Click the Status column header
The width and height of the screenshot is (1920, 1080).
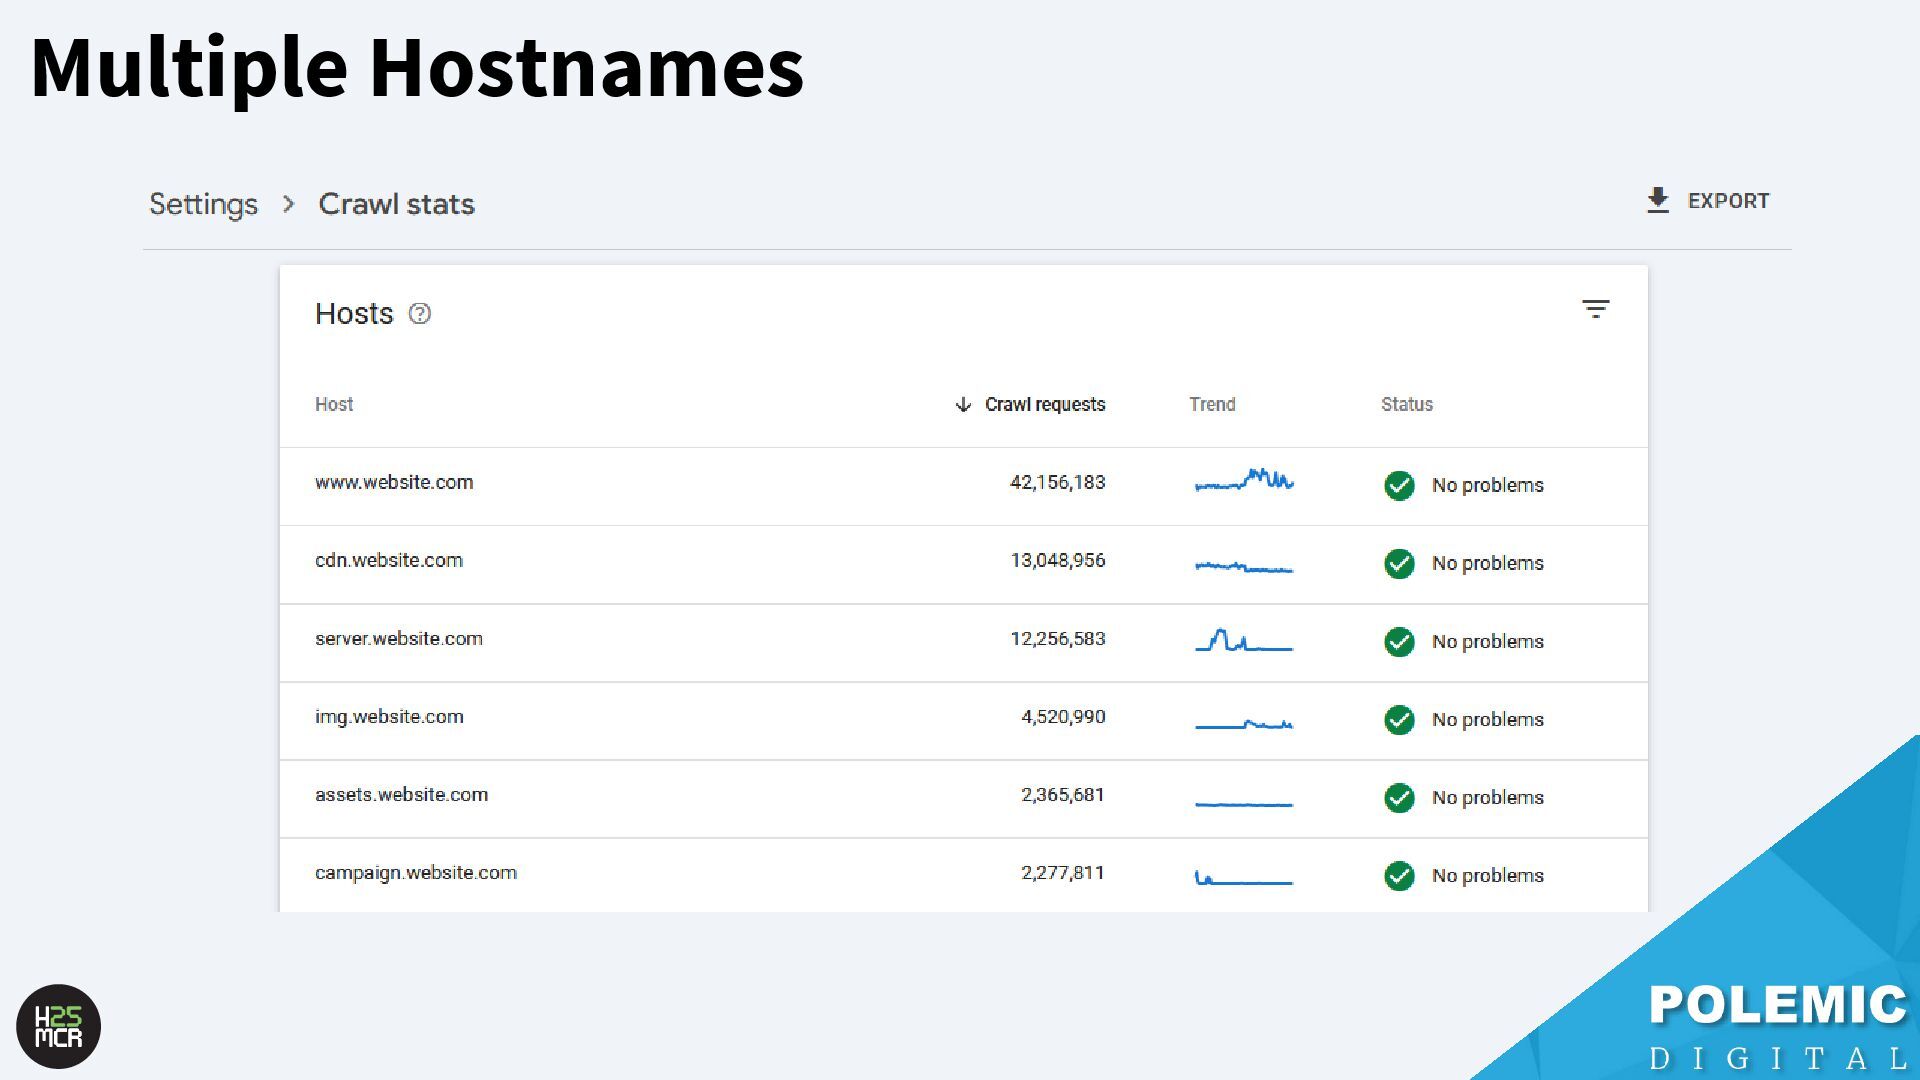pos(1406,405)
